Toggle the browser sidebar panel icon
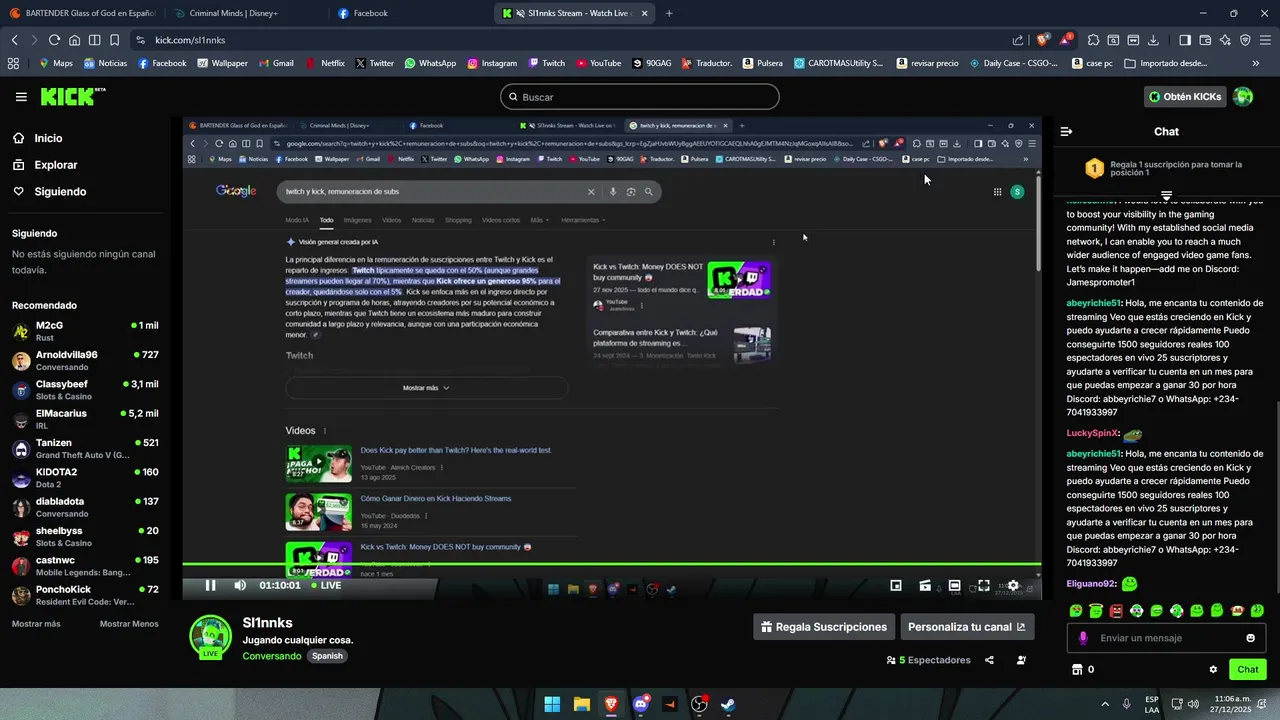The image size is (1280, 720). point(1185,40)
